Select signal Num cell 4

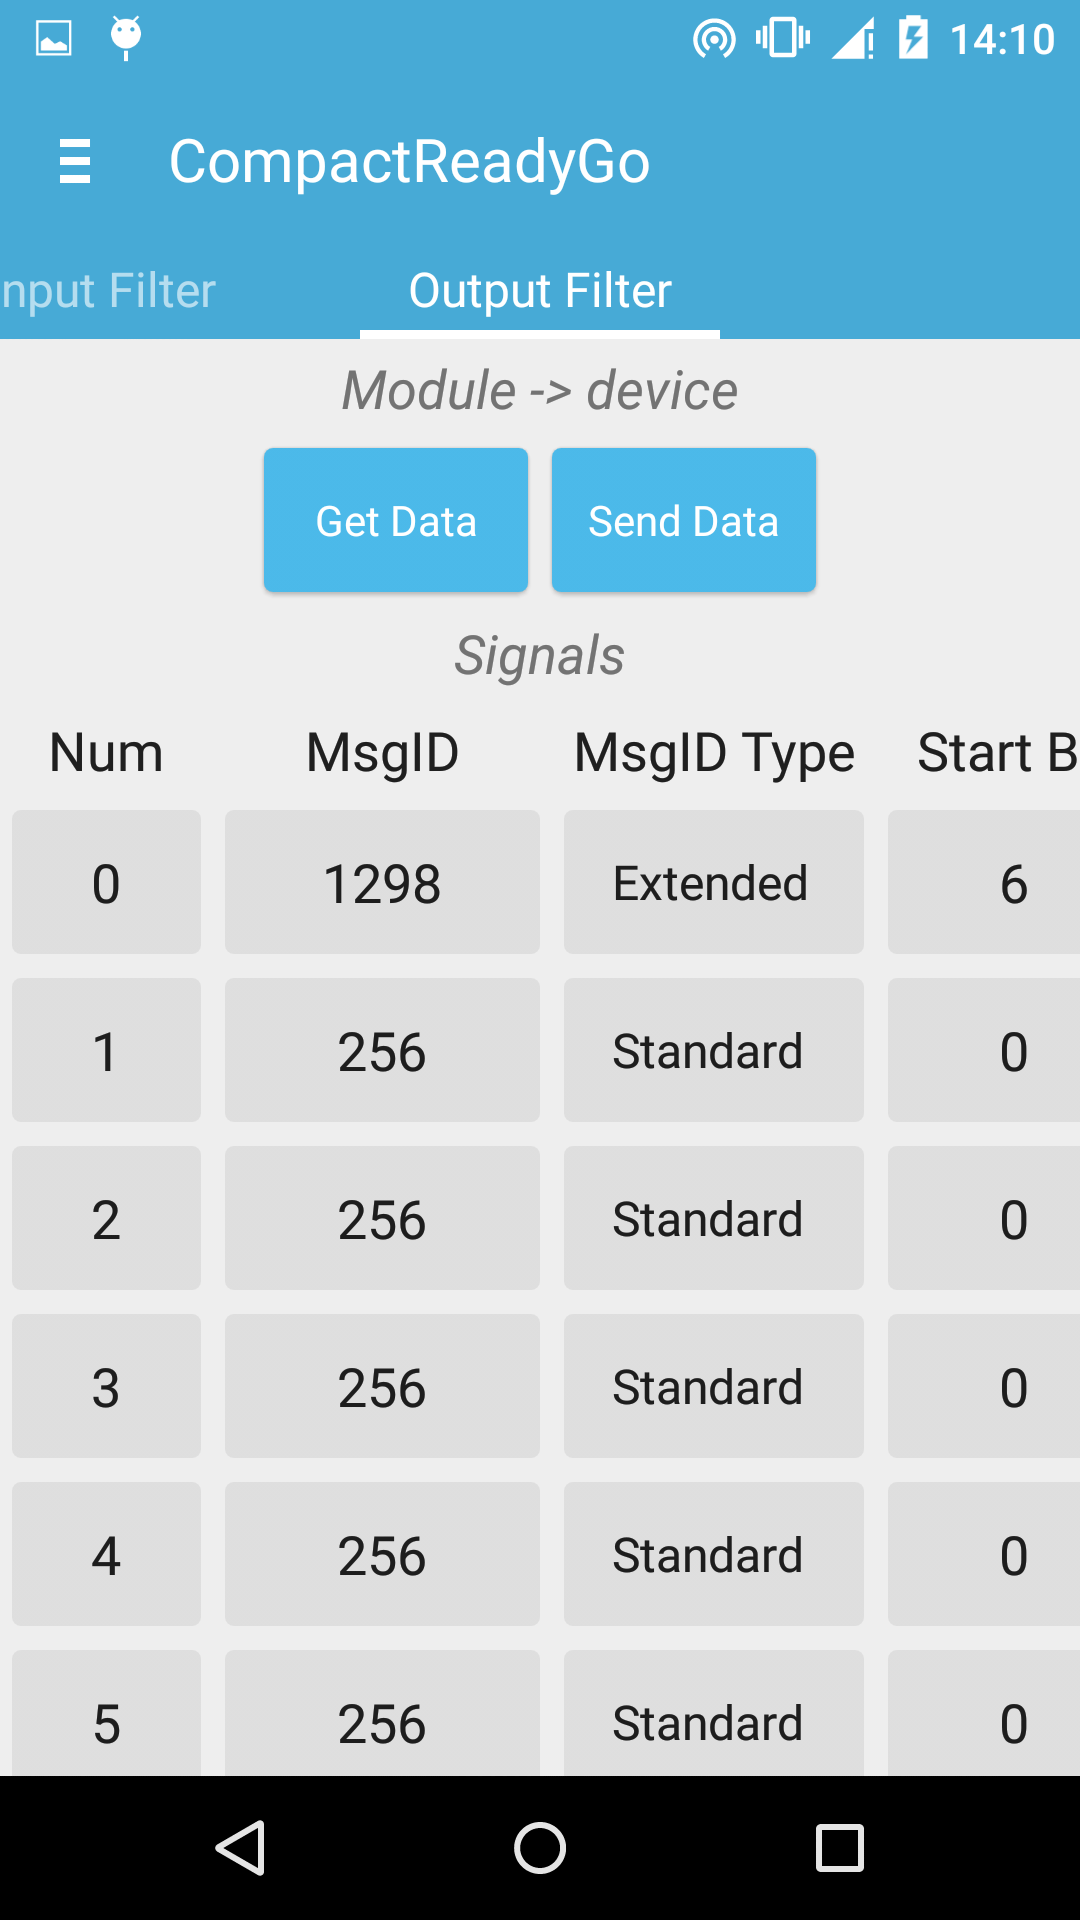click(x=106, y=1554)
